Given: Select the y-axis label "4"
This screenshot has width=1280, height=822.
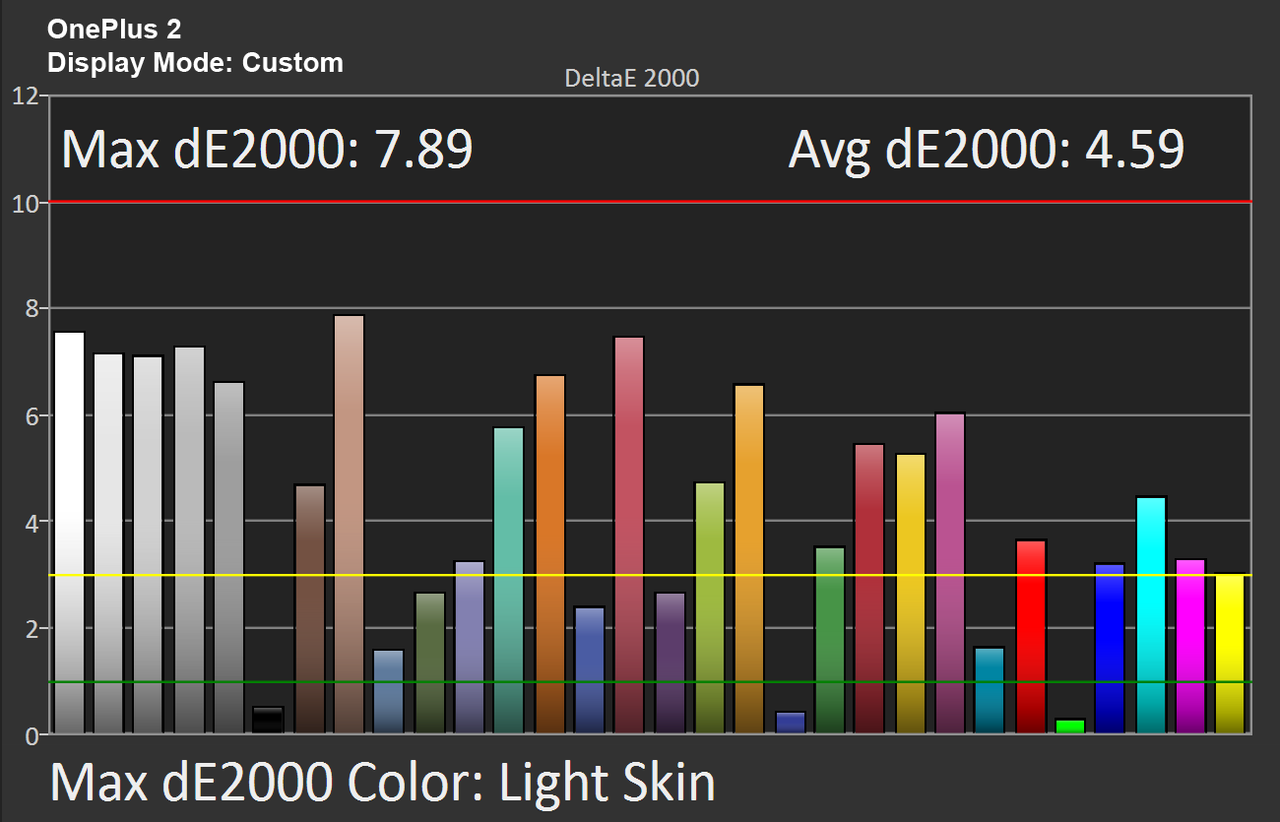Looking at the screenshot, I should click(31, 523).
